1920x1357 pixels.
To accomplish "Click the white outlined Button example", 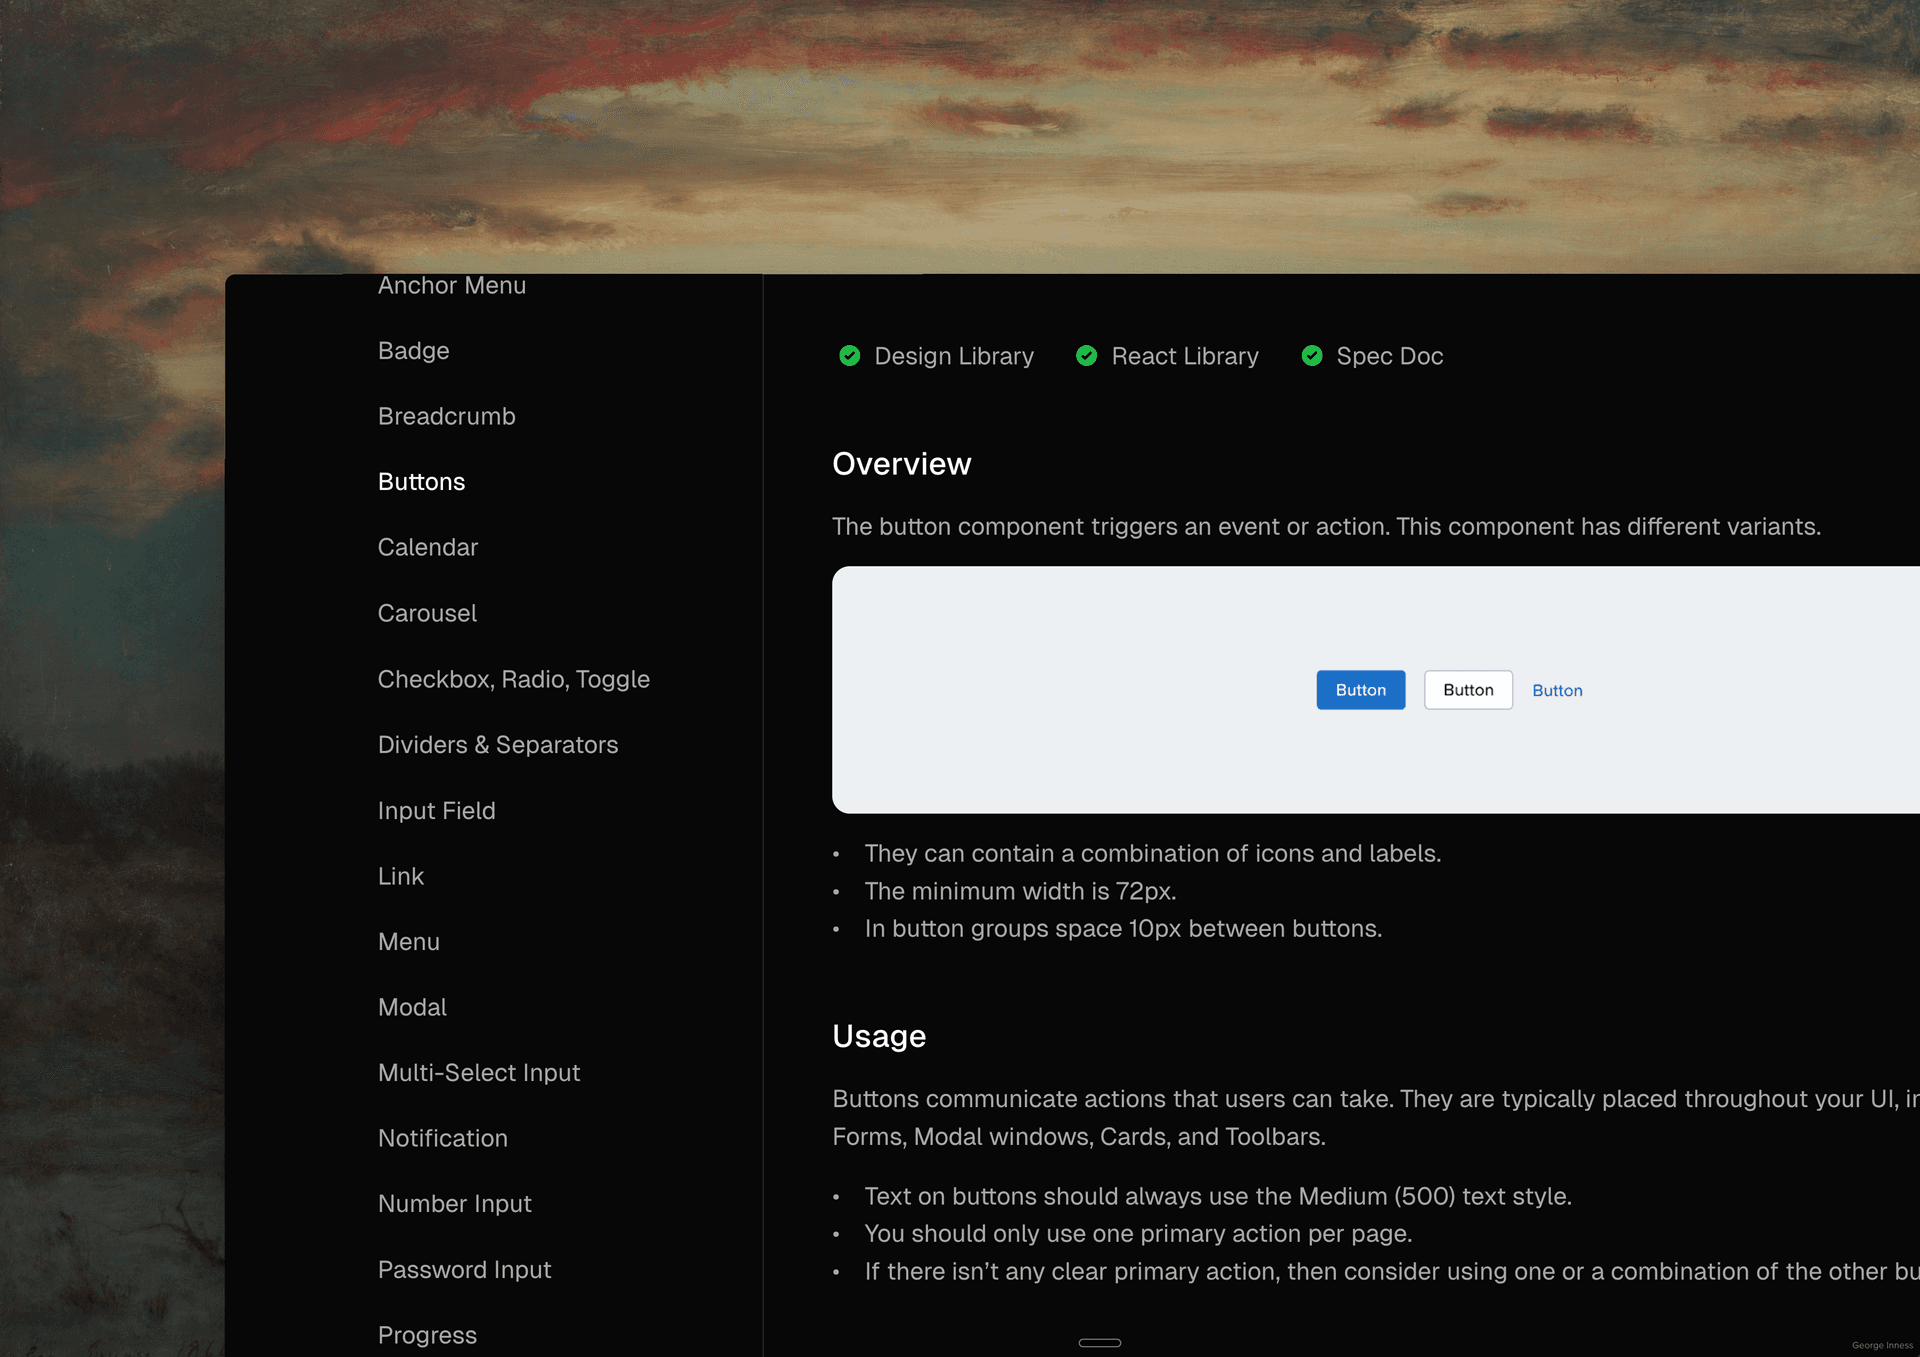I will click(x=1468, y=690).
